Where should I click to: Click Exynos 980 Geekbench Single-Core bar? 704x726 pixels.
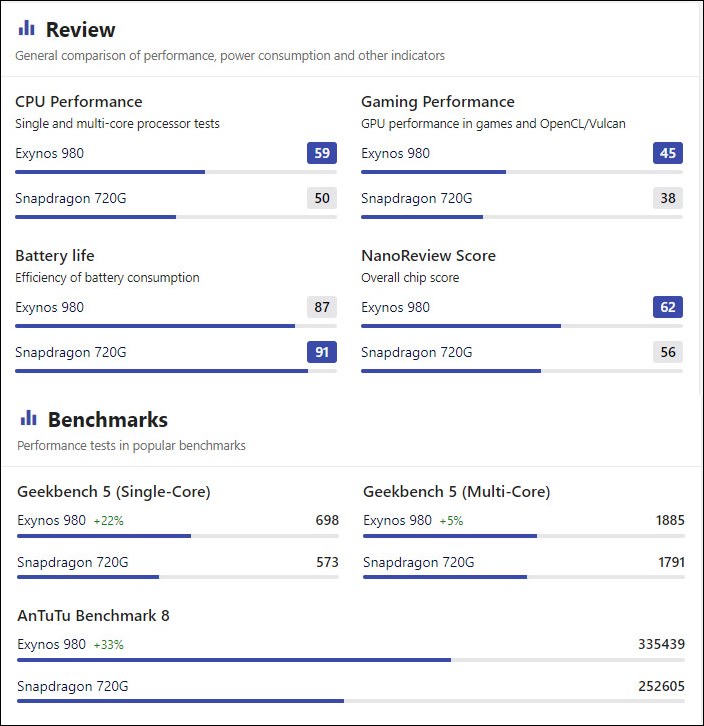coord(178,536)
